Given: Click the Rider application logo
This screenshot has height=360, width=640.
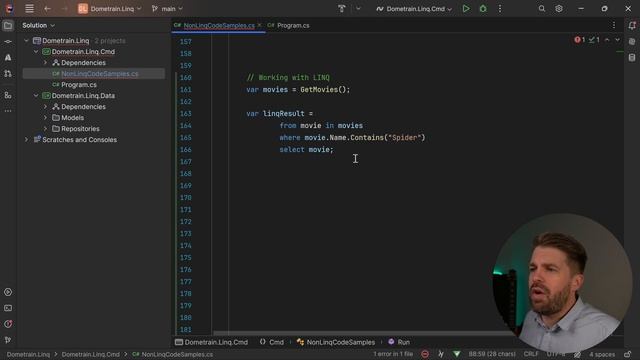Looking at the screenshot, I should [9, 9].
